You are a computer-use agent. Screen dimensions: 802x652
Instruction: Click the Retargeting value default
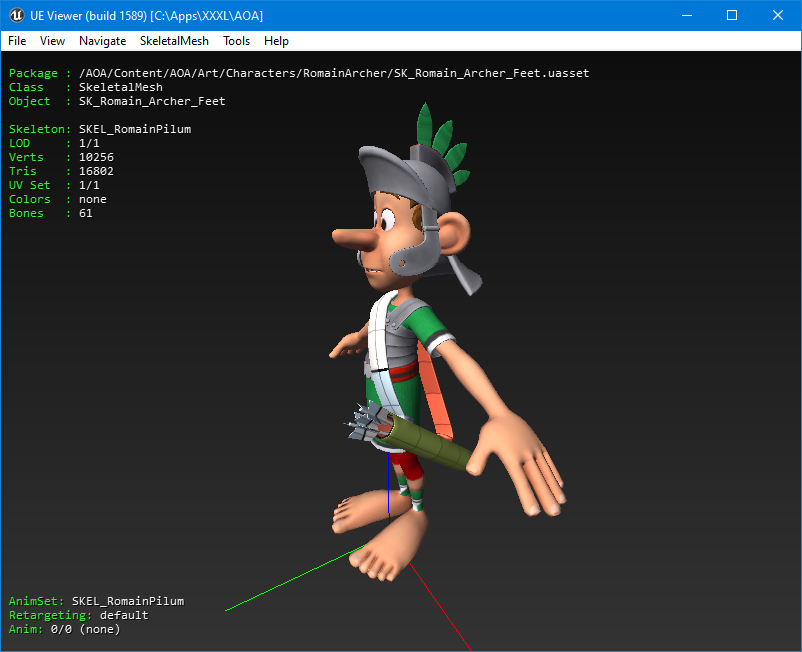pos(124,615)
